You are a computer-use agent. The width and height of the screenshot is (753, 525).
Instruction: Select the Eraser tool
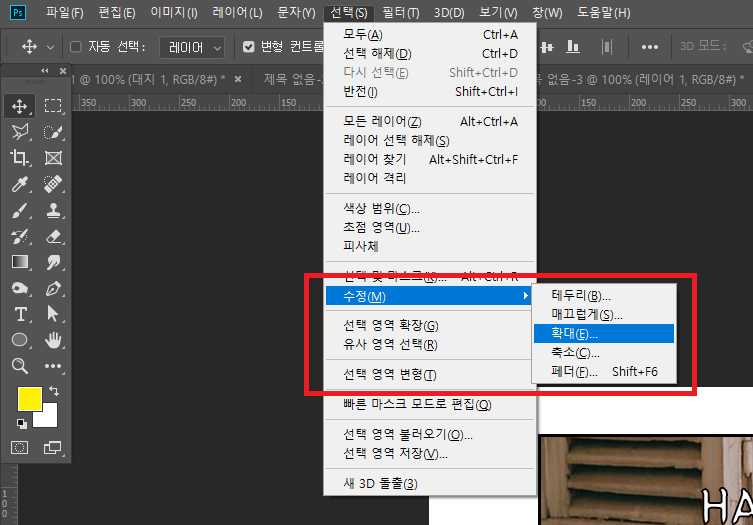tap(54, 236)
